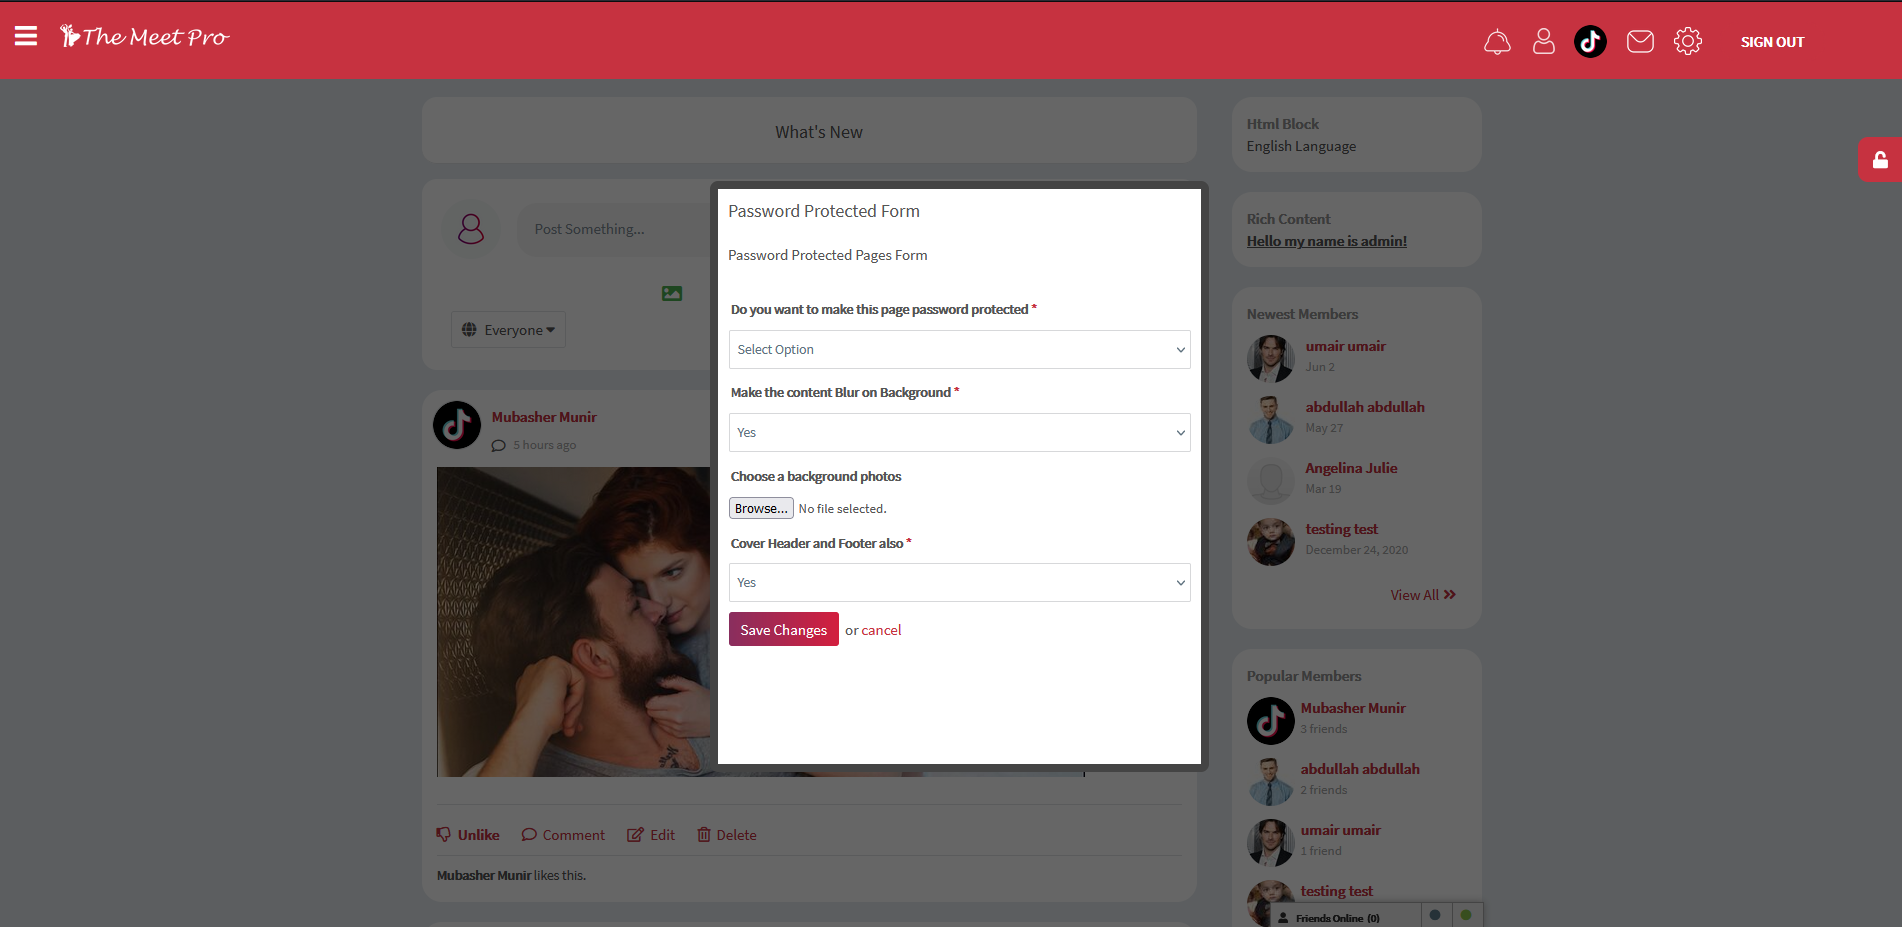Screen dimensions: 1902x927
Task: Open the Everyone privacy dropdown
Action: [x=508, y=330]
